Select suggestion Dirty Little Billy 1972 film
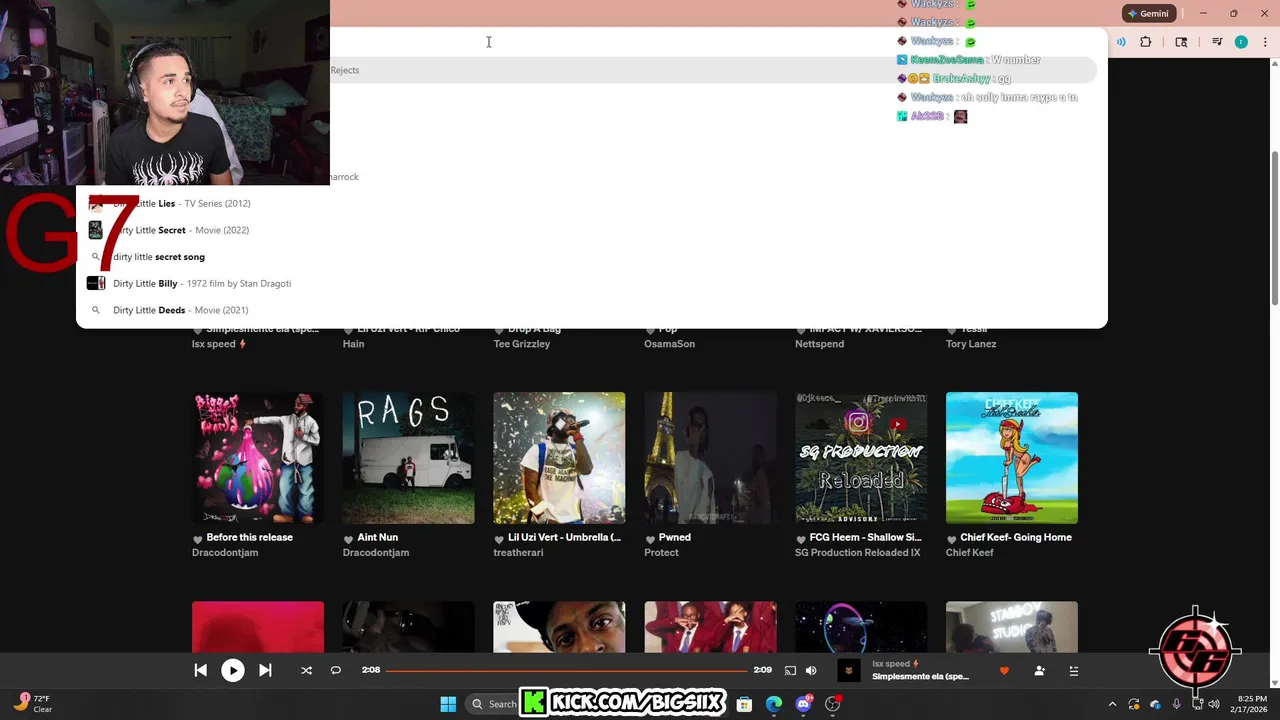Image resolution: width=1280 pixels, height=720 pixels. click(x=202, y=284)
